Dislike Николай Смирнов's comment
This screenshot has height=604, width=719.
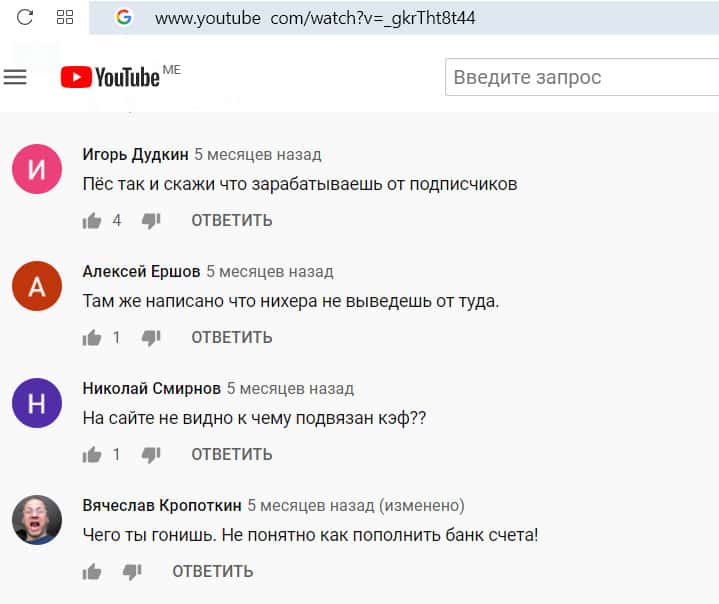click(x=151, y=455)
